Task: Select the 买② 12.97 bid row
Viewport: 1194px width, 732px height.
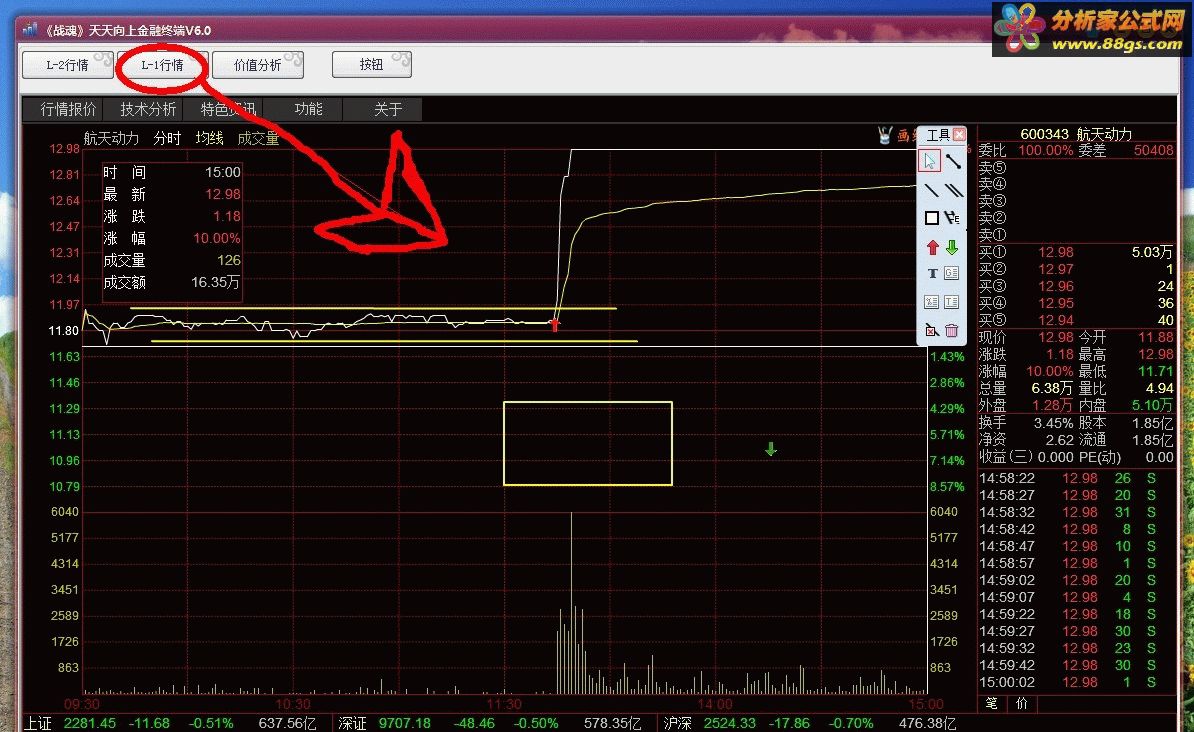Action: click(x=1076, y=269)
